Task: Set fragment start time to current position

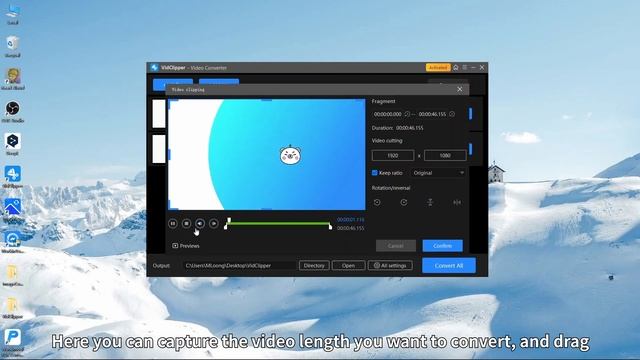Action: click(x=407, y=114)
